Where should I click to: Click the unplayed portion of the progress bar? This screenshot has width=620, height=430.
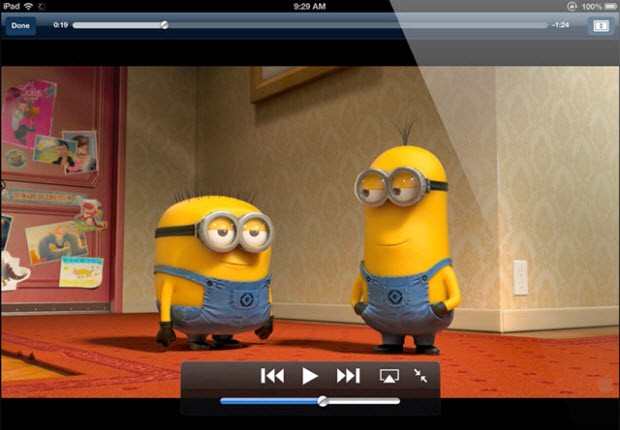pos(350,25)
